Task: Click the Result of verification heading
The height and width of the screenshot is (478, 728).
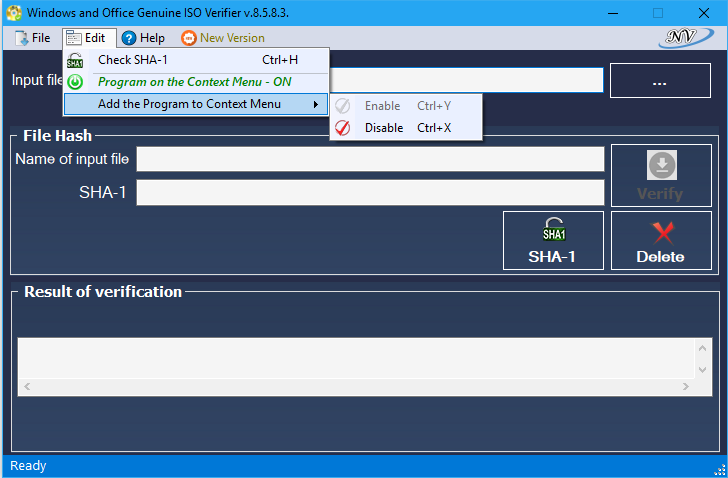Action: click(103, 292)
